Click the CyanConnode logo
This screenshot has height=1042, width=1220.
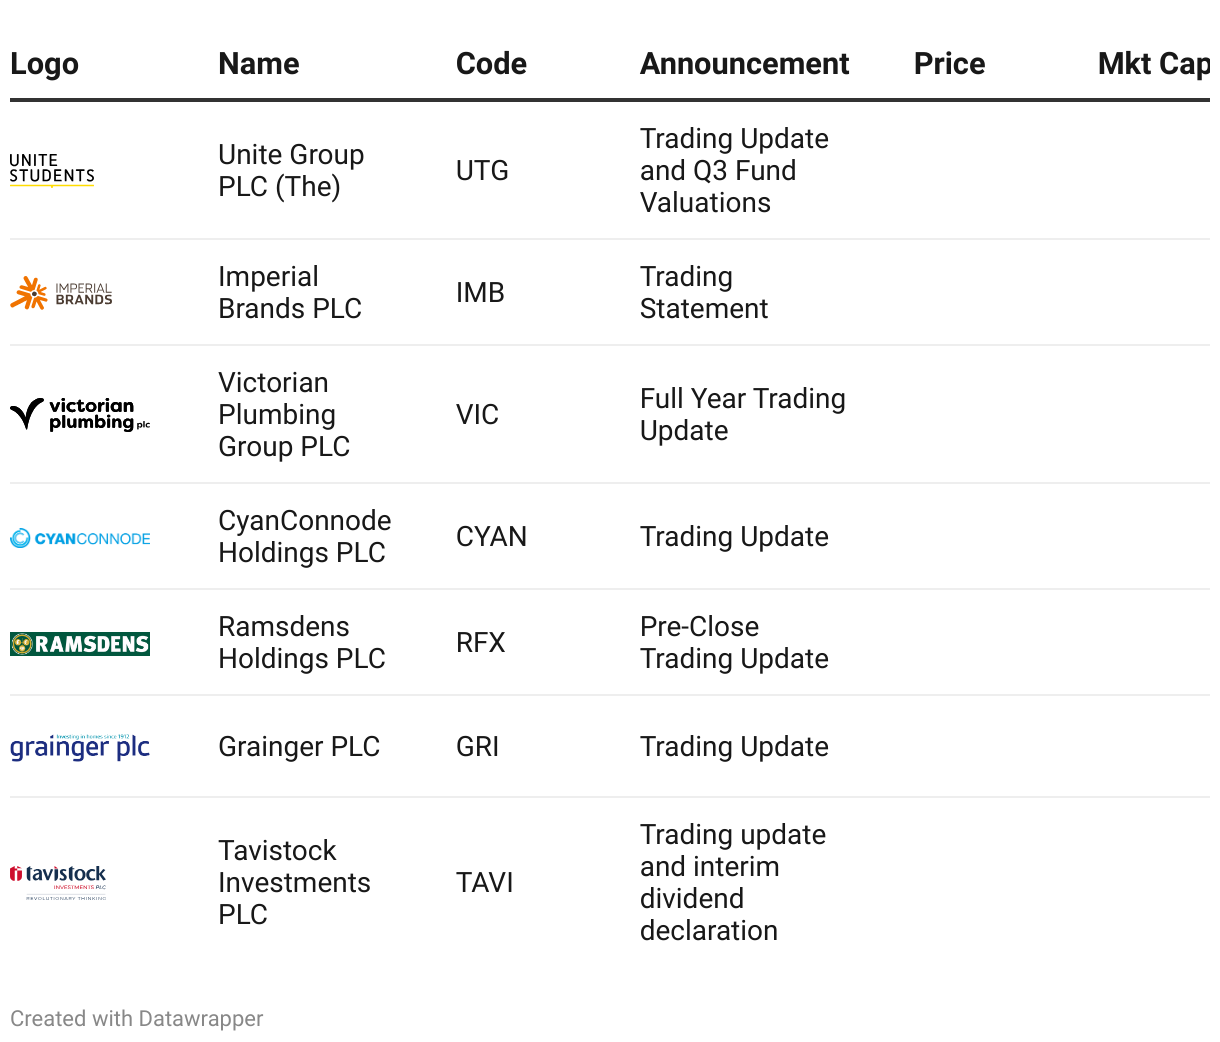point(80,538)
